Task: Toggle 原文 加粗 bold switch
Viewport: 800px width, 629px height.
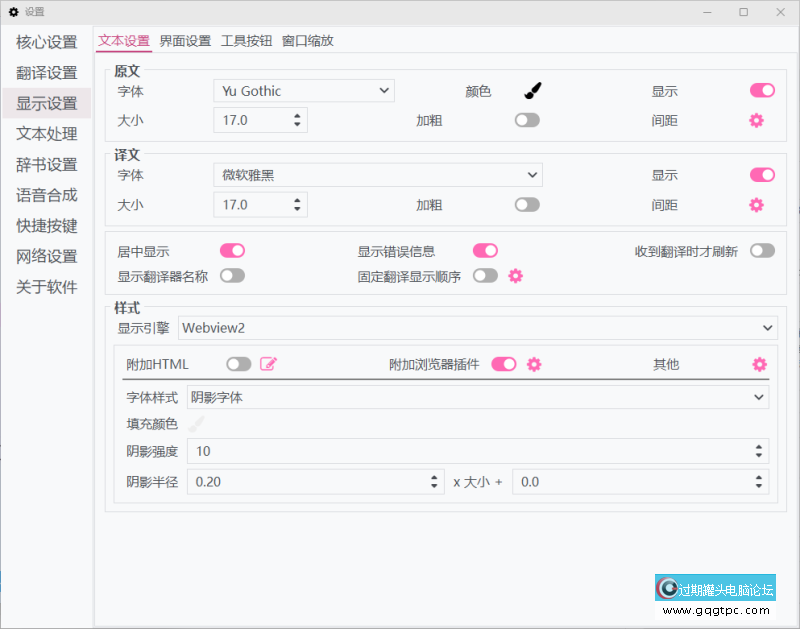Action: coord(527,120)
